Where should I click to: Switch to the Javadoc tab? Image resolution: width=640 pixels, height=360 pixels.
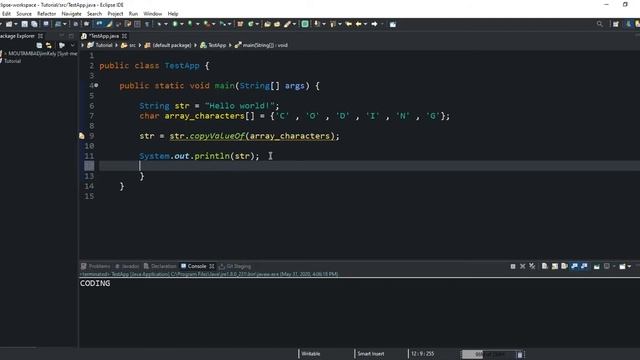(127, 266)
